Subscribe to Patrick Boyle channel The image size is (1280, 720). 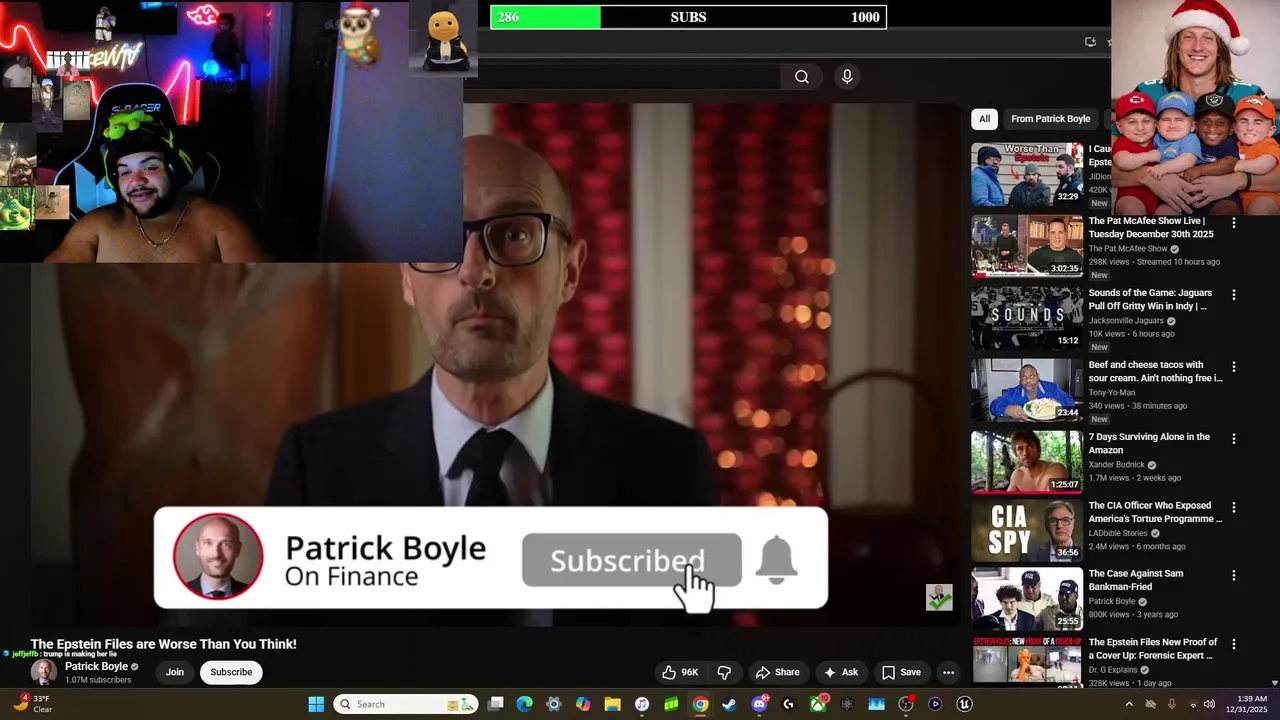coord(231,672)
